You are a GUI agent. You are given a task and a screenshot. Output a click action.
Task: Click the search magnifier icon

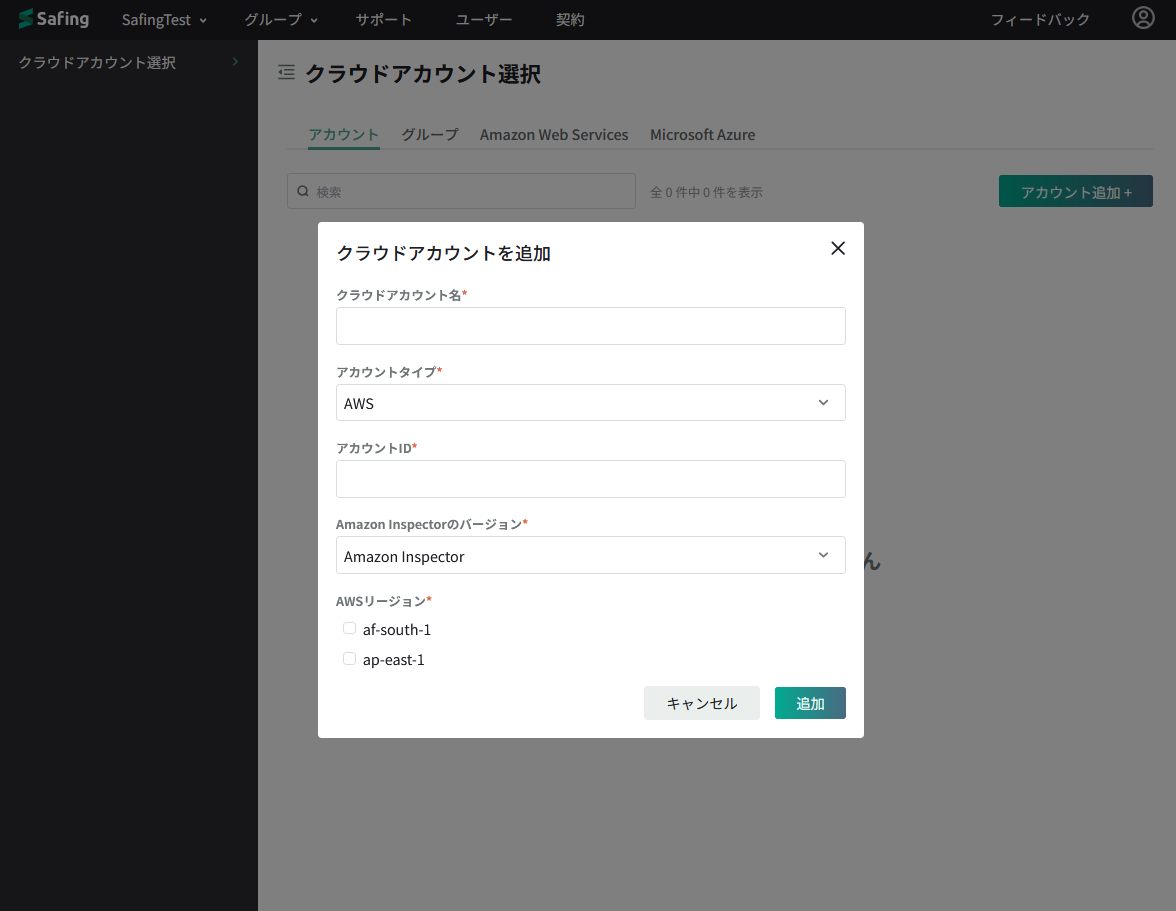tap(303, 191)
